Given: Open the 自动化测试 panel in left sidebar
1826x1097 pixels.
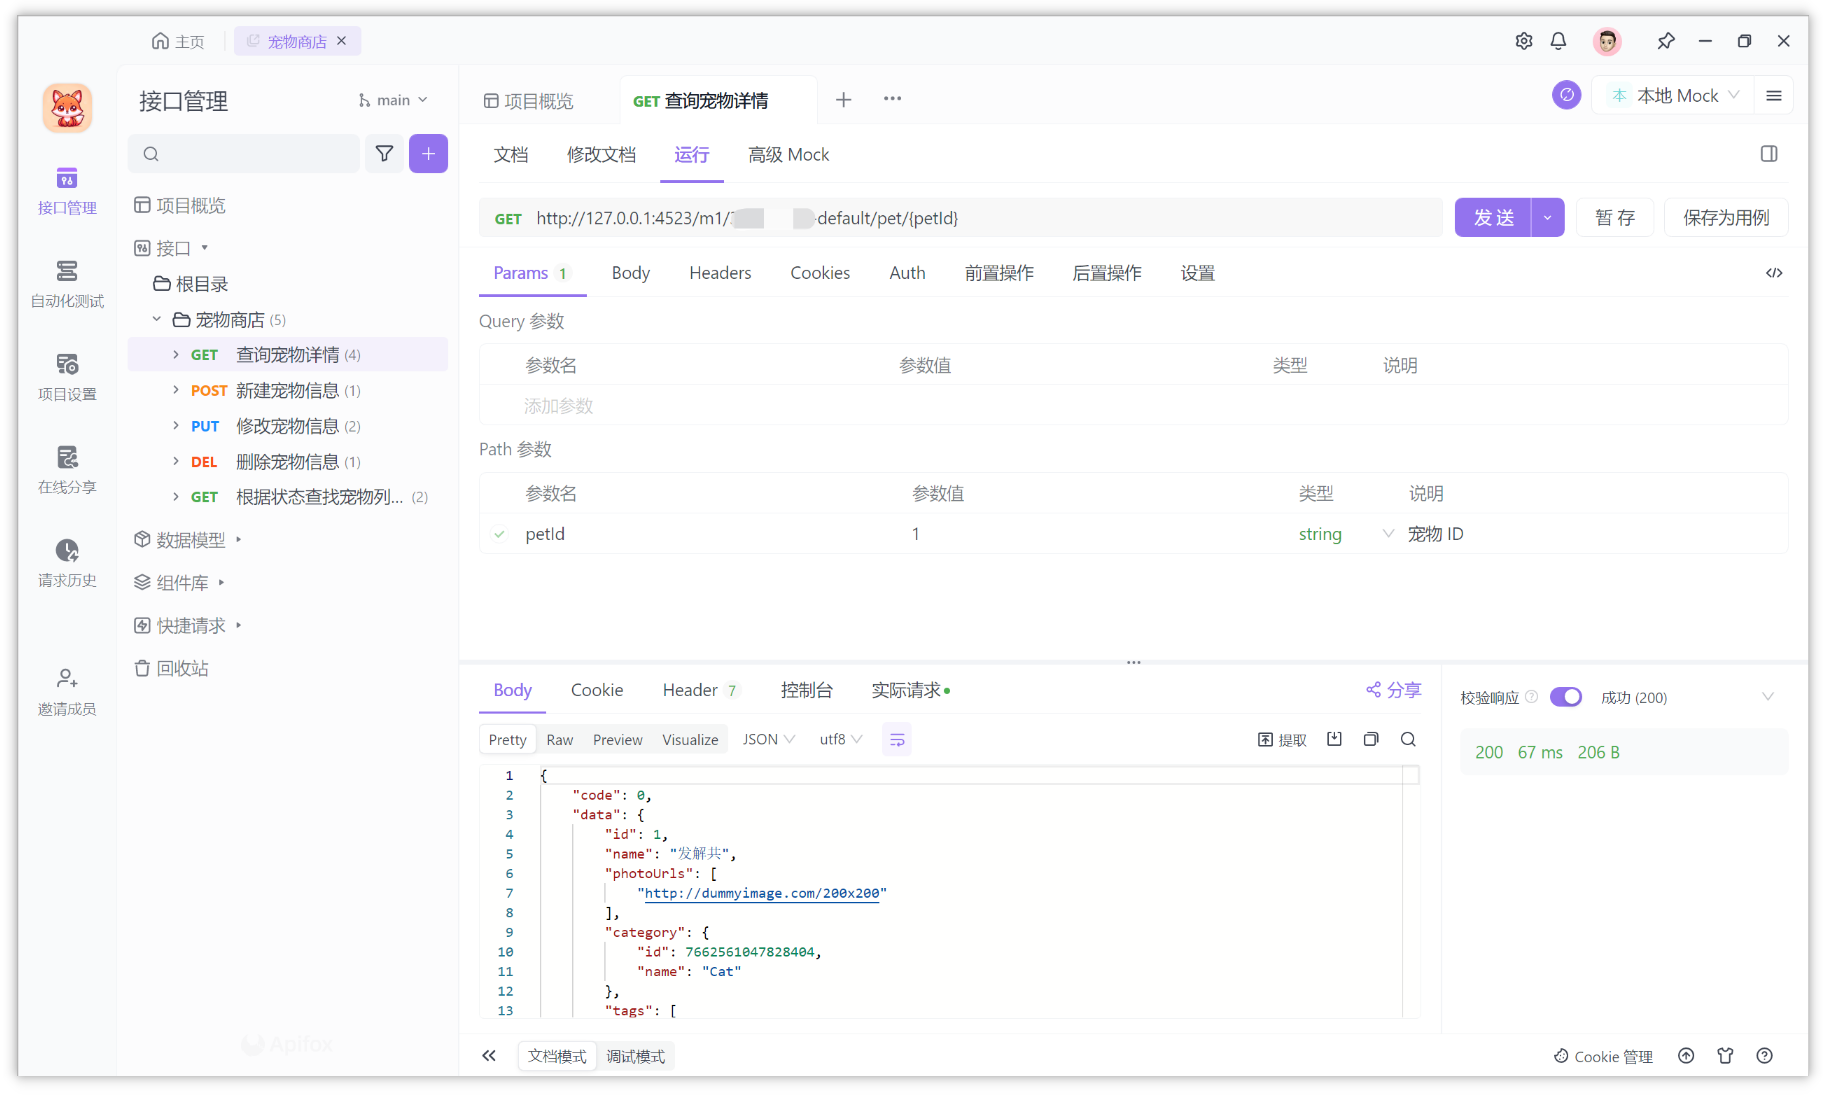Looking at the screenshot, I should 66,283.
